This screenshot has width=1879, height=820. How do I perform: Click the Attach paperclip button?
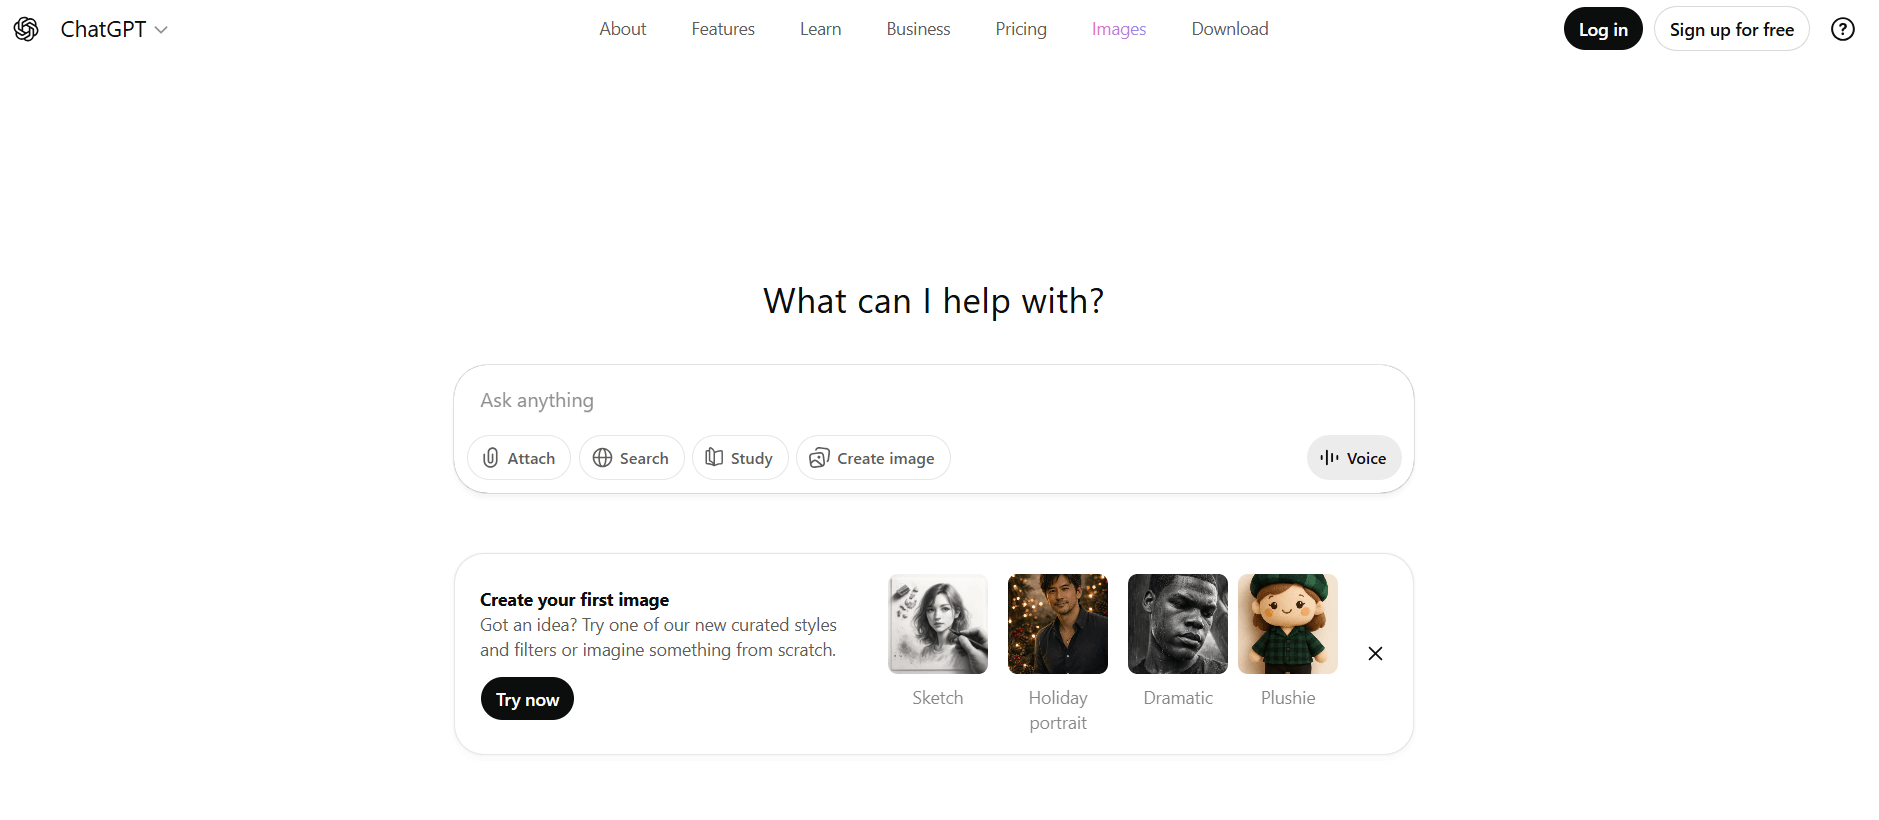(x=518, y=458)
